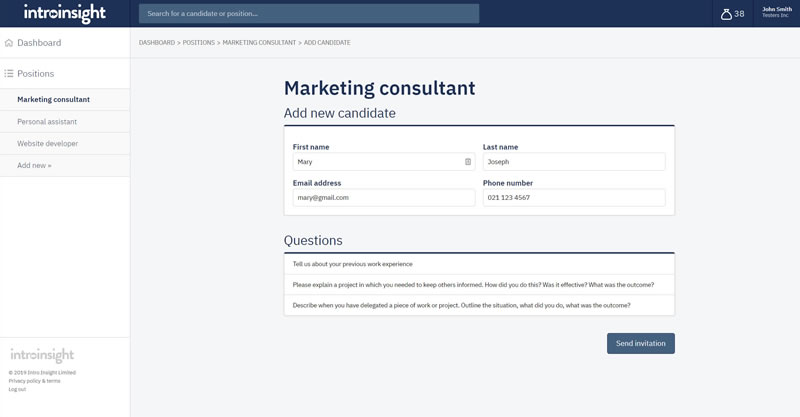The image size is (800, 417).
Task: Open the John Smith account menu
Action: click(777, 12)
